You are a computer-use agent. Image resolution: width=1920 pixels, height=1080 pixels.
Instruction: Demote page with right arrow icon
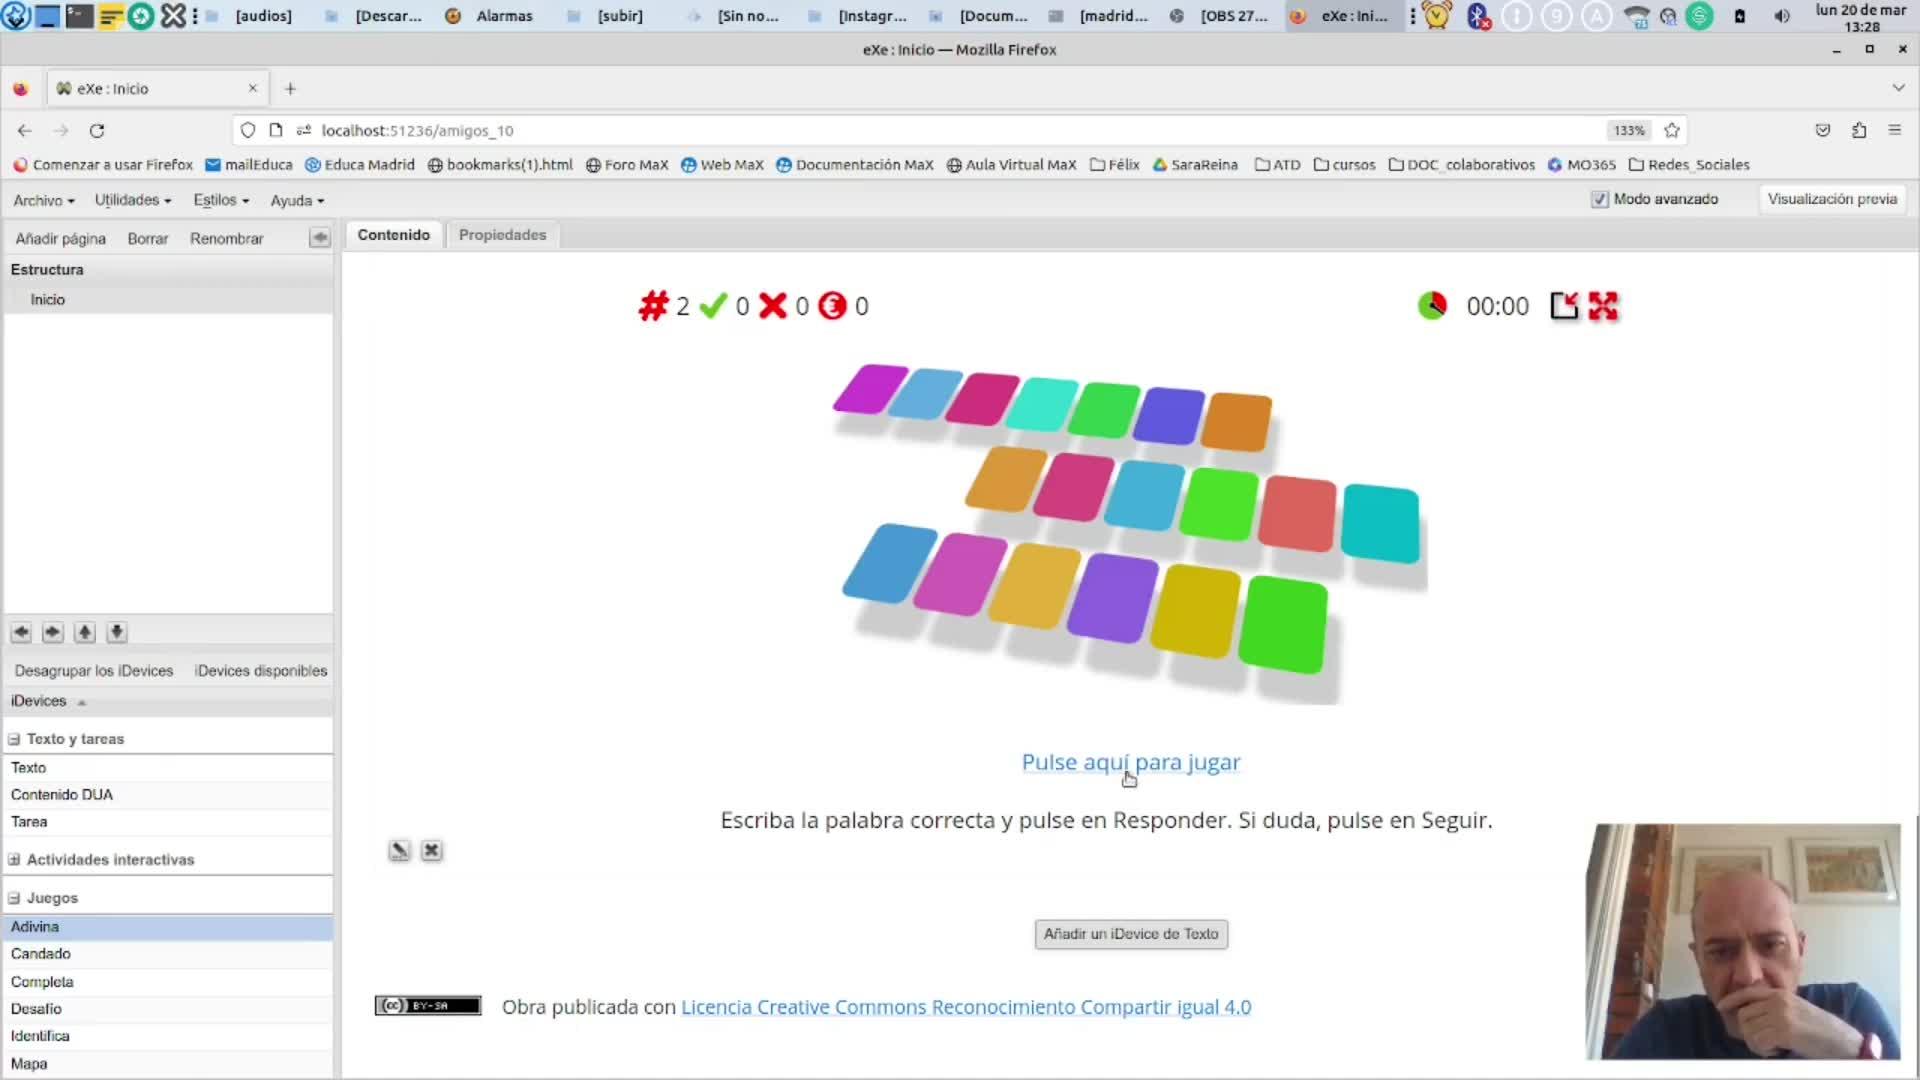point(53,632)
